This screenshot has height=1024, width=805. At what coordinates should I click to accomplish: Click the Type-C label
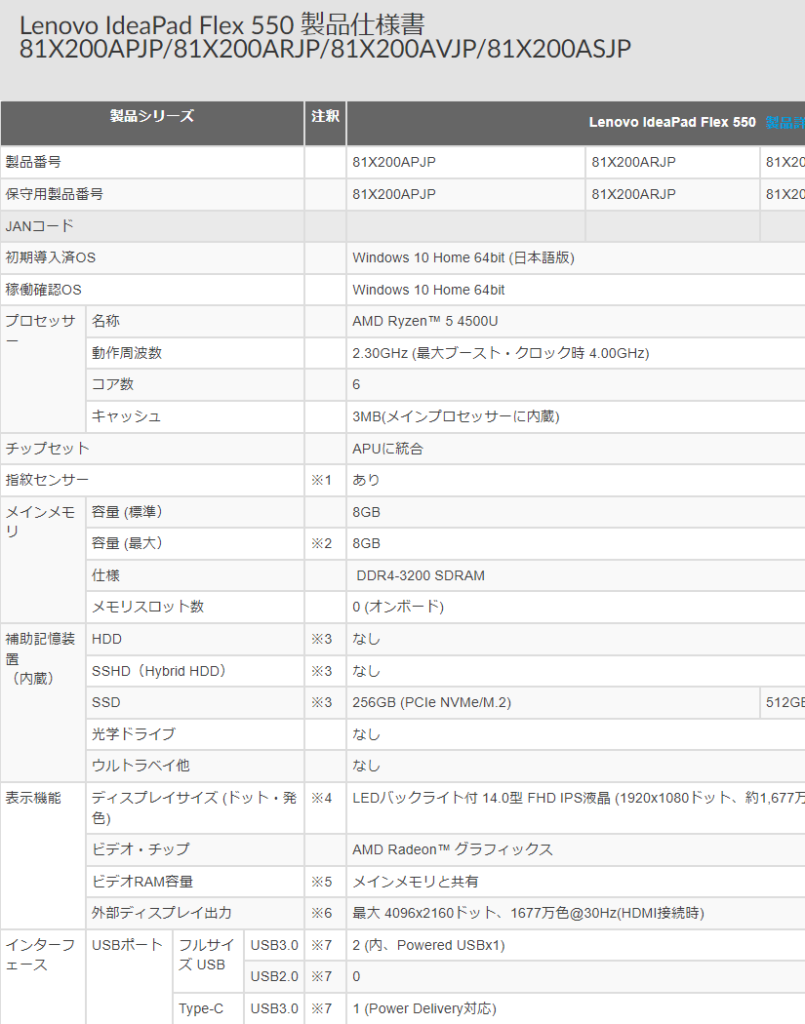click(x=201, y=1008)
